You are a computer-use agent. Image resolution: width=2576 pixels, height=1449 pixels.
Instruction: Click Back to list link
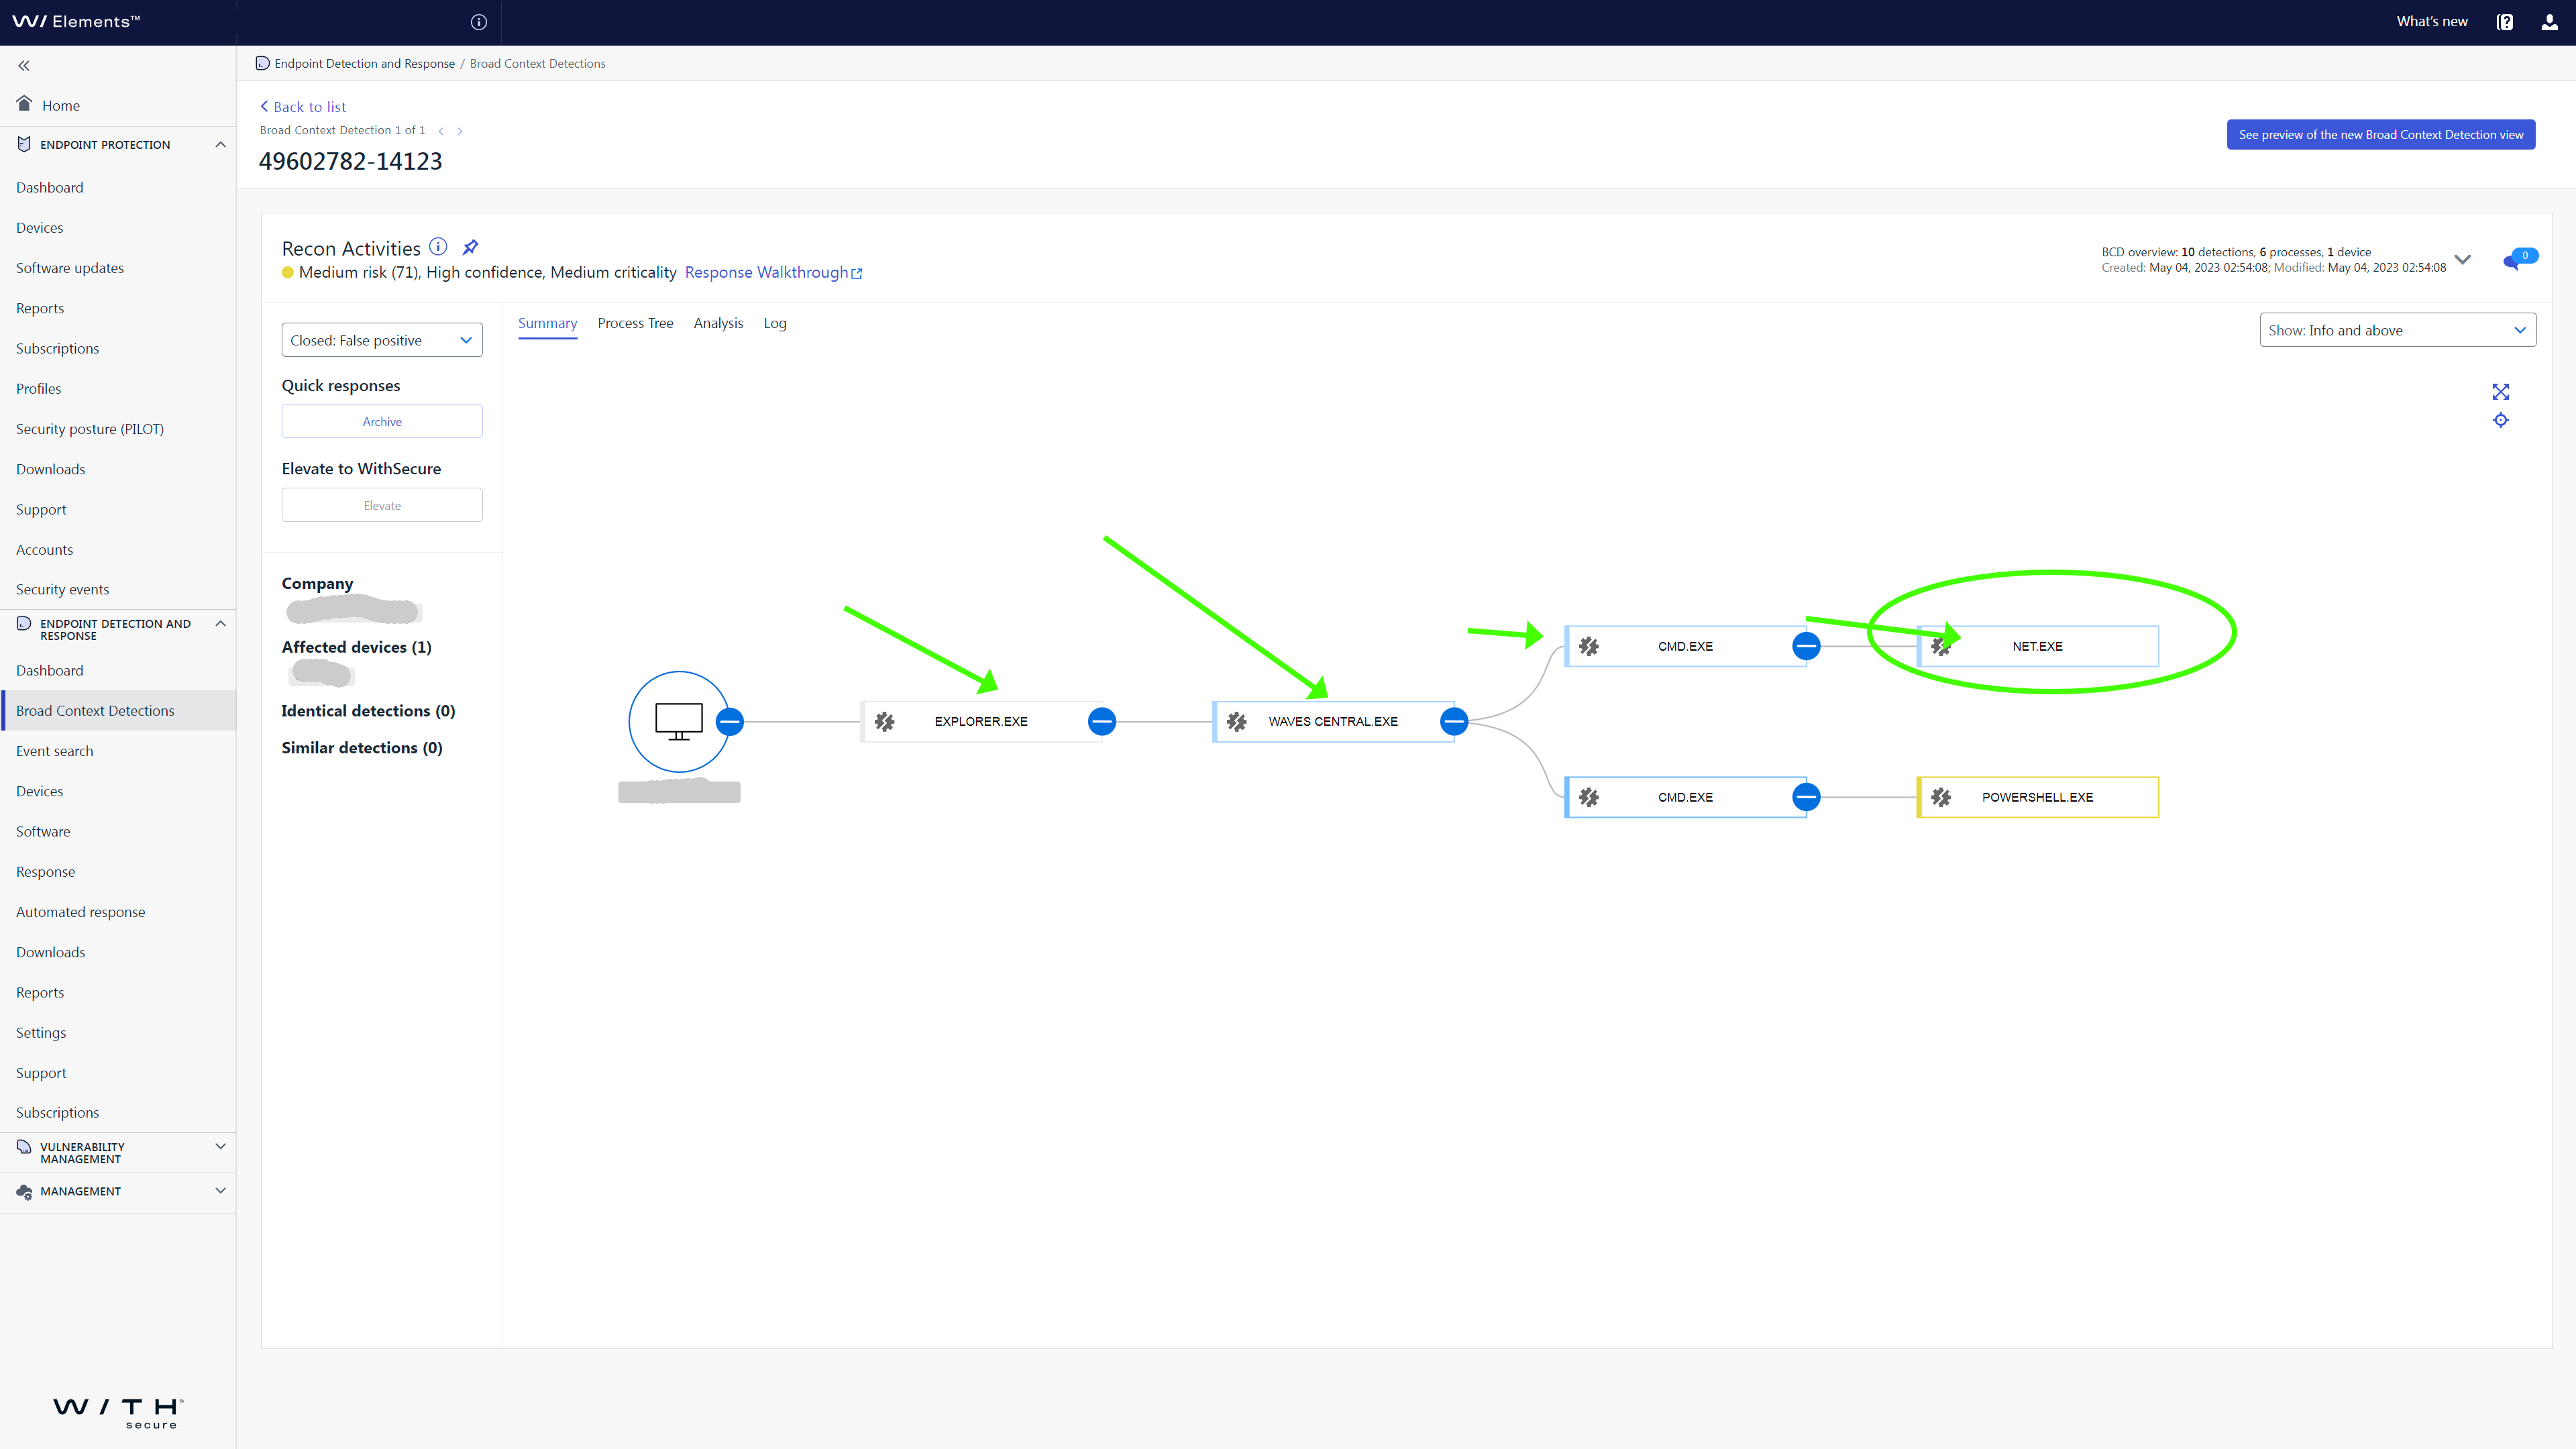click(x=303, y=107)
